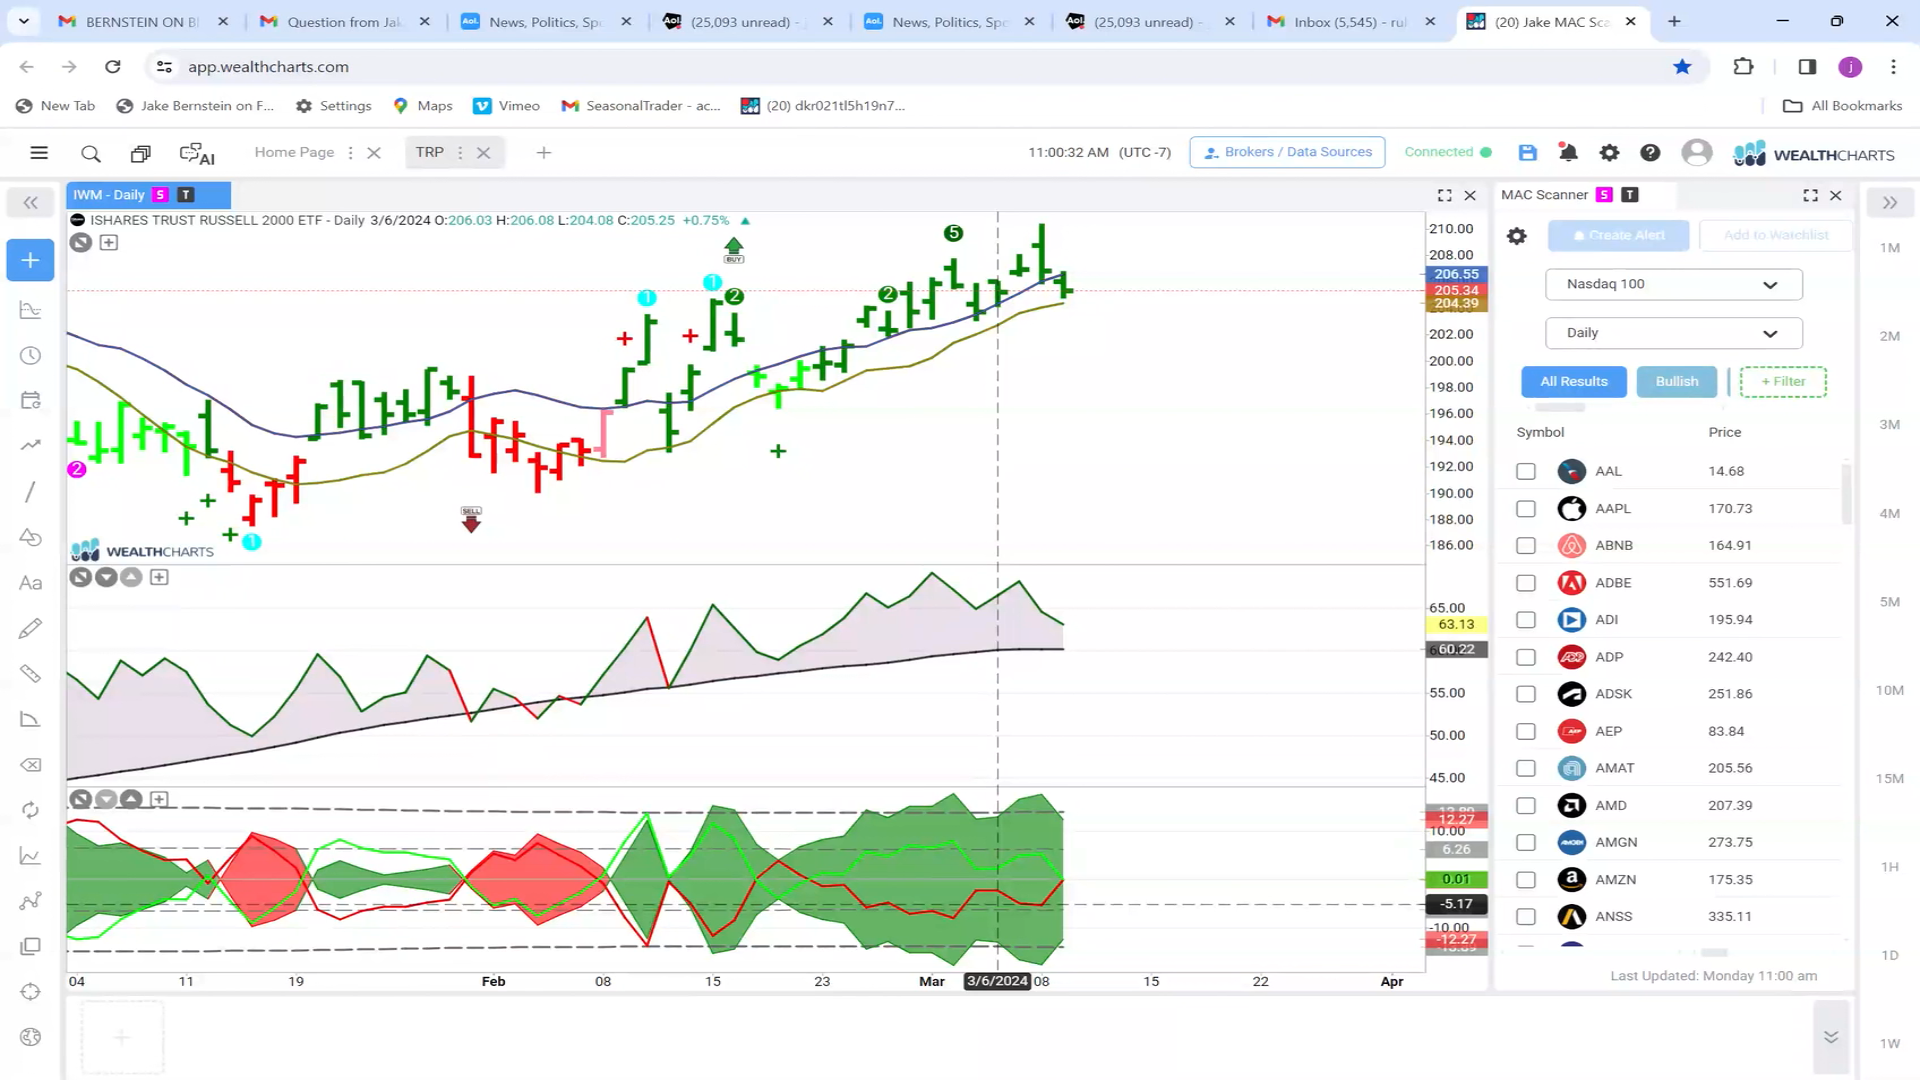Open the hamburger main menu

(39, 153)
